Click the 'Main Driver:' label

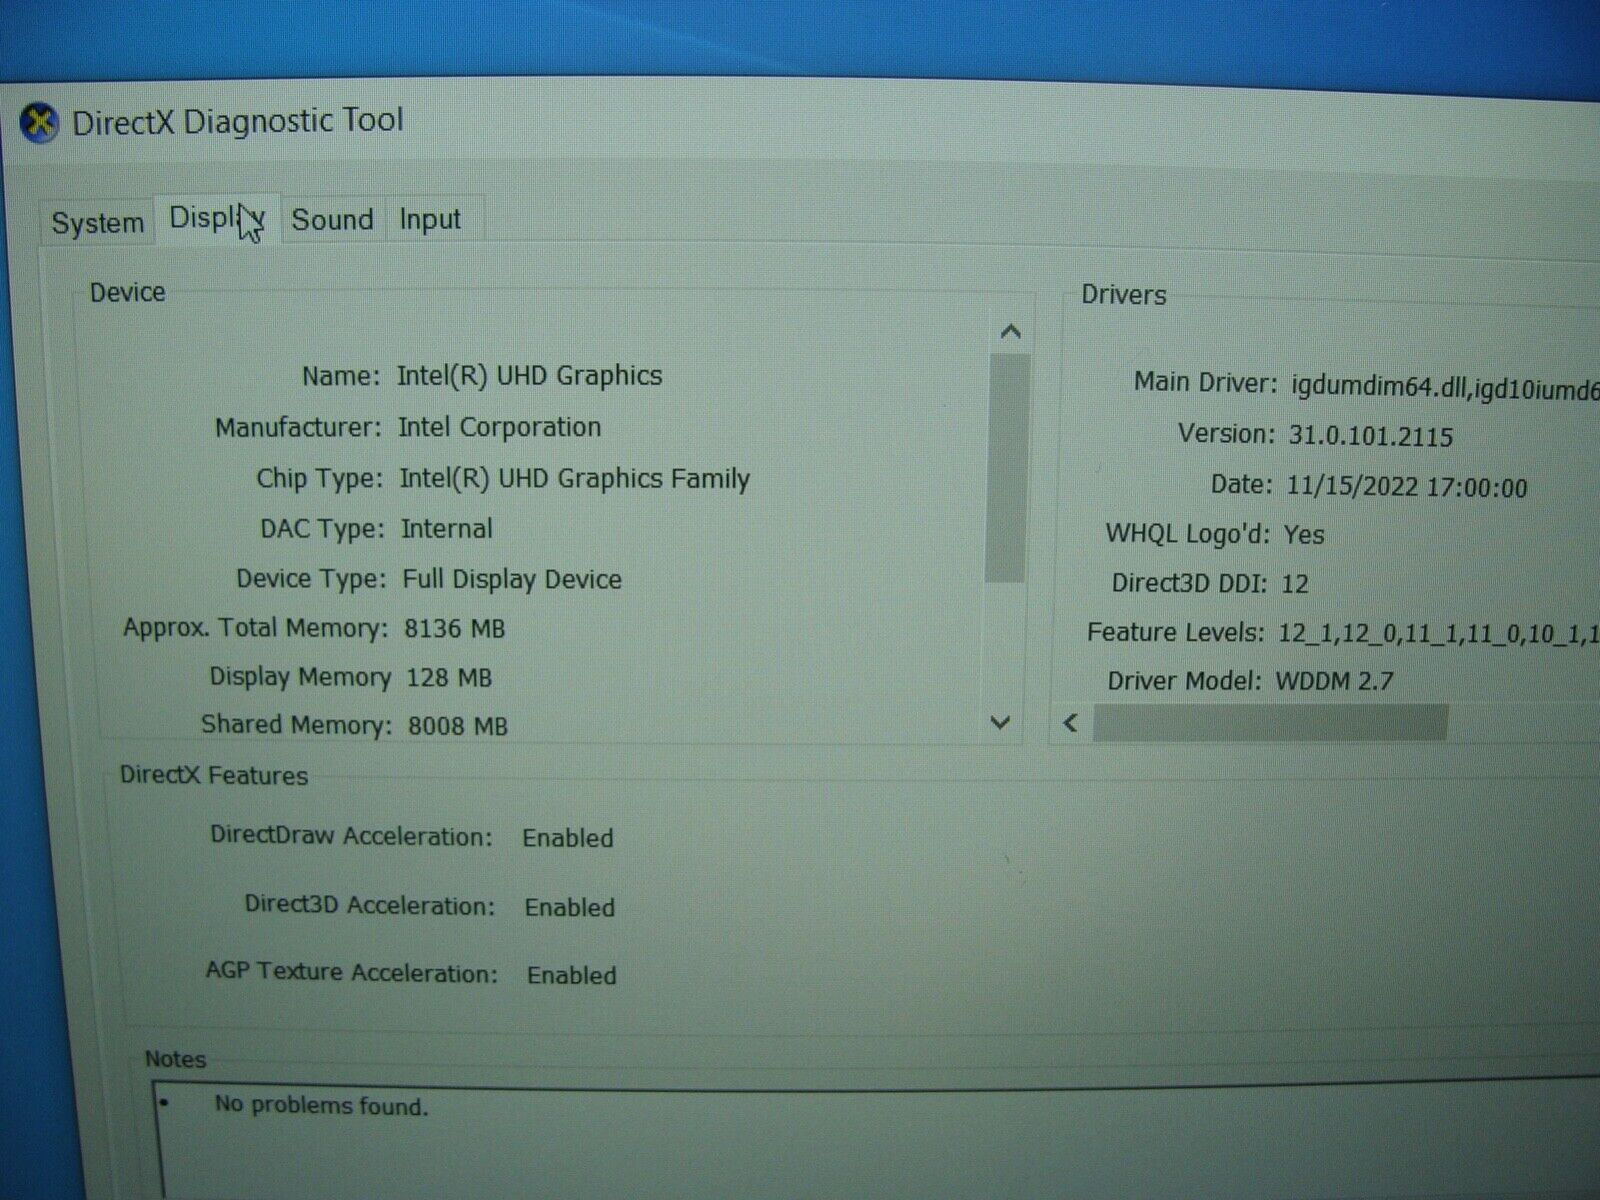click(x=1205, y=382)
